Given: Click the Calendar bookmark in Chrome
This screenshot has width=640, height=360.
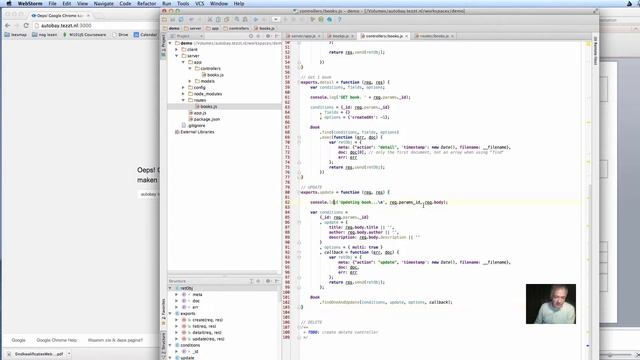Looking at the screenshot, I should click(x=145, y=35).
